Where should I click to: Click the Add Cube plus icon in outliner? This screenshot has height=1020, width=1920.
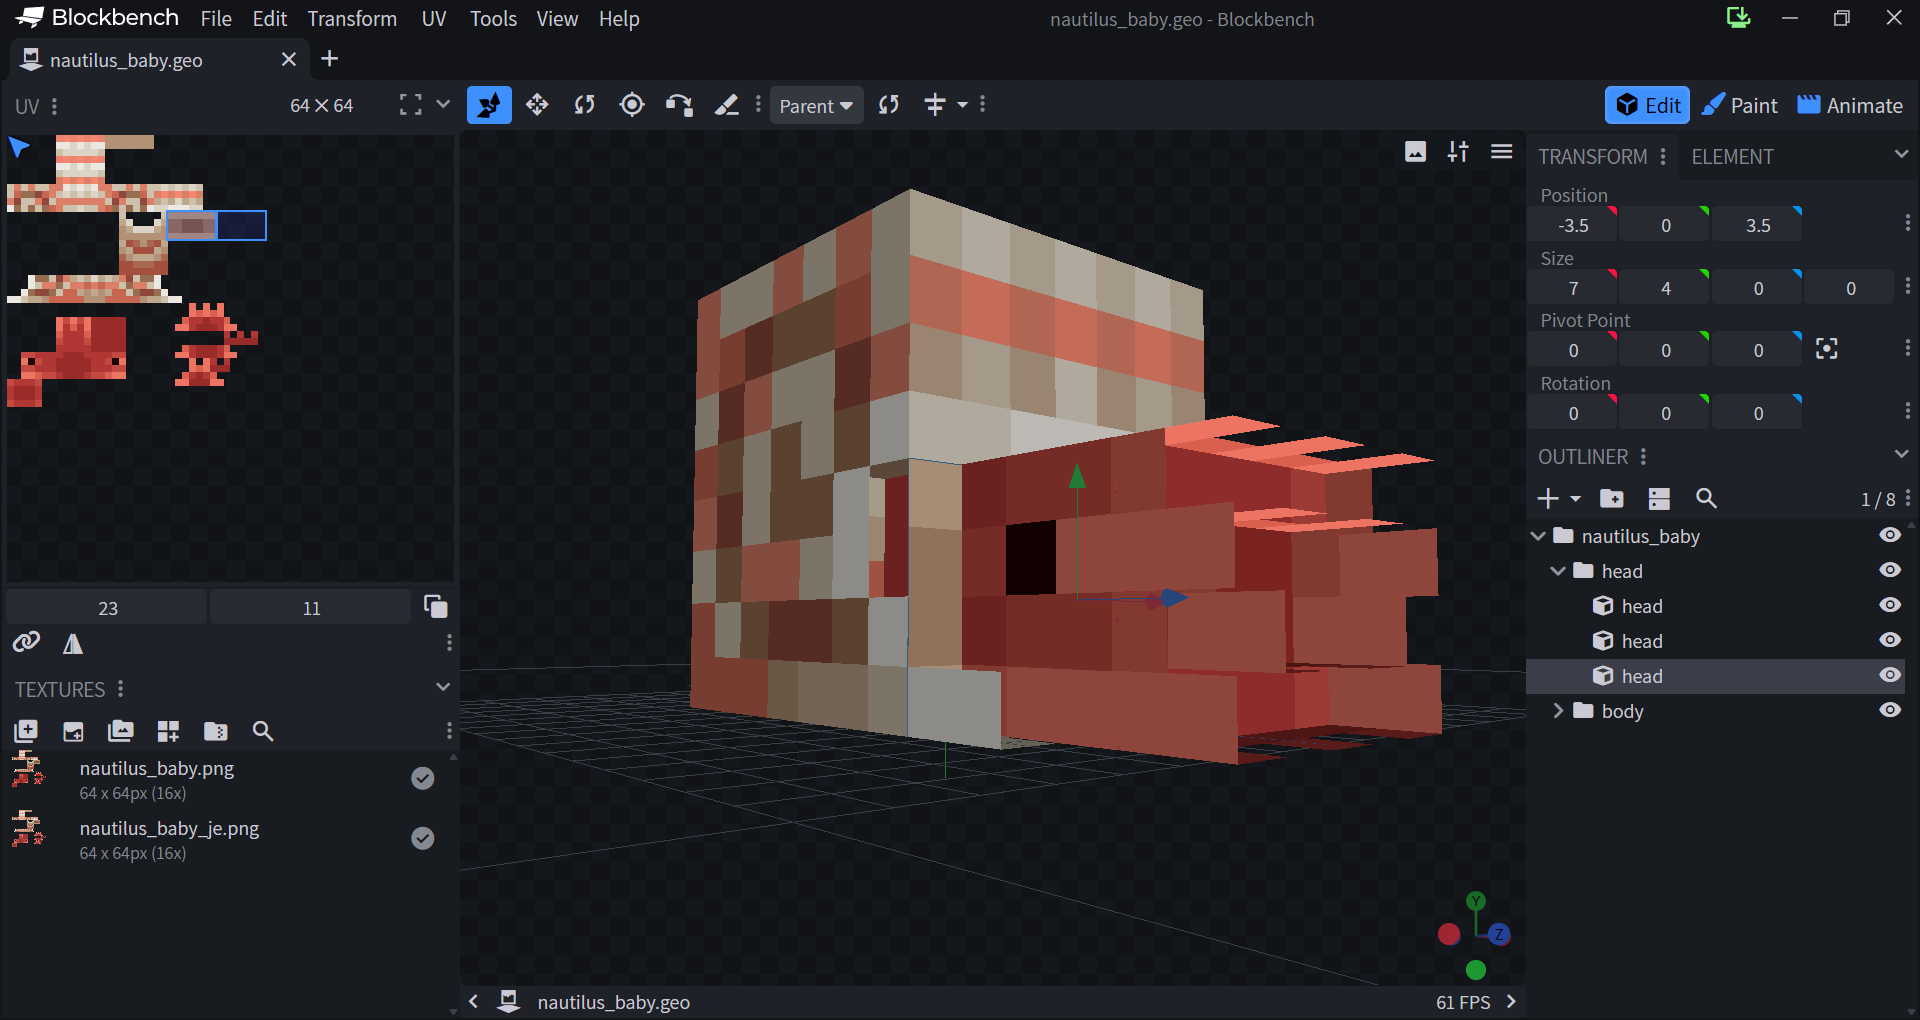(1548, 498)
